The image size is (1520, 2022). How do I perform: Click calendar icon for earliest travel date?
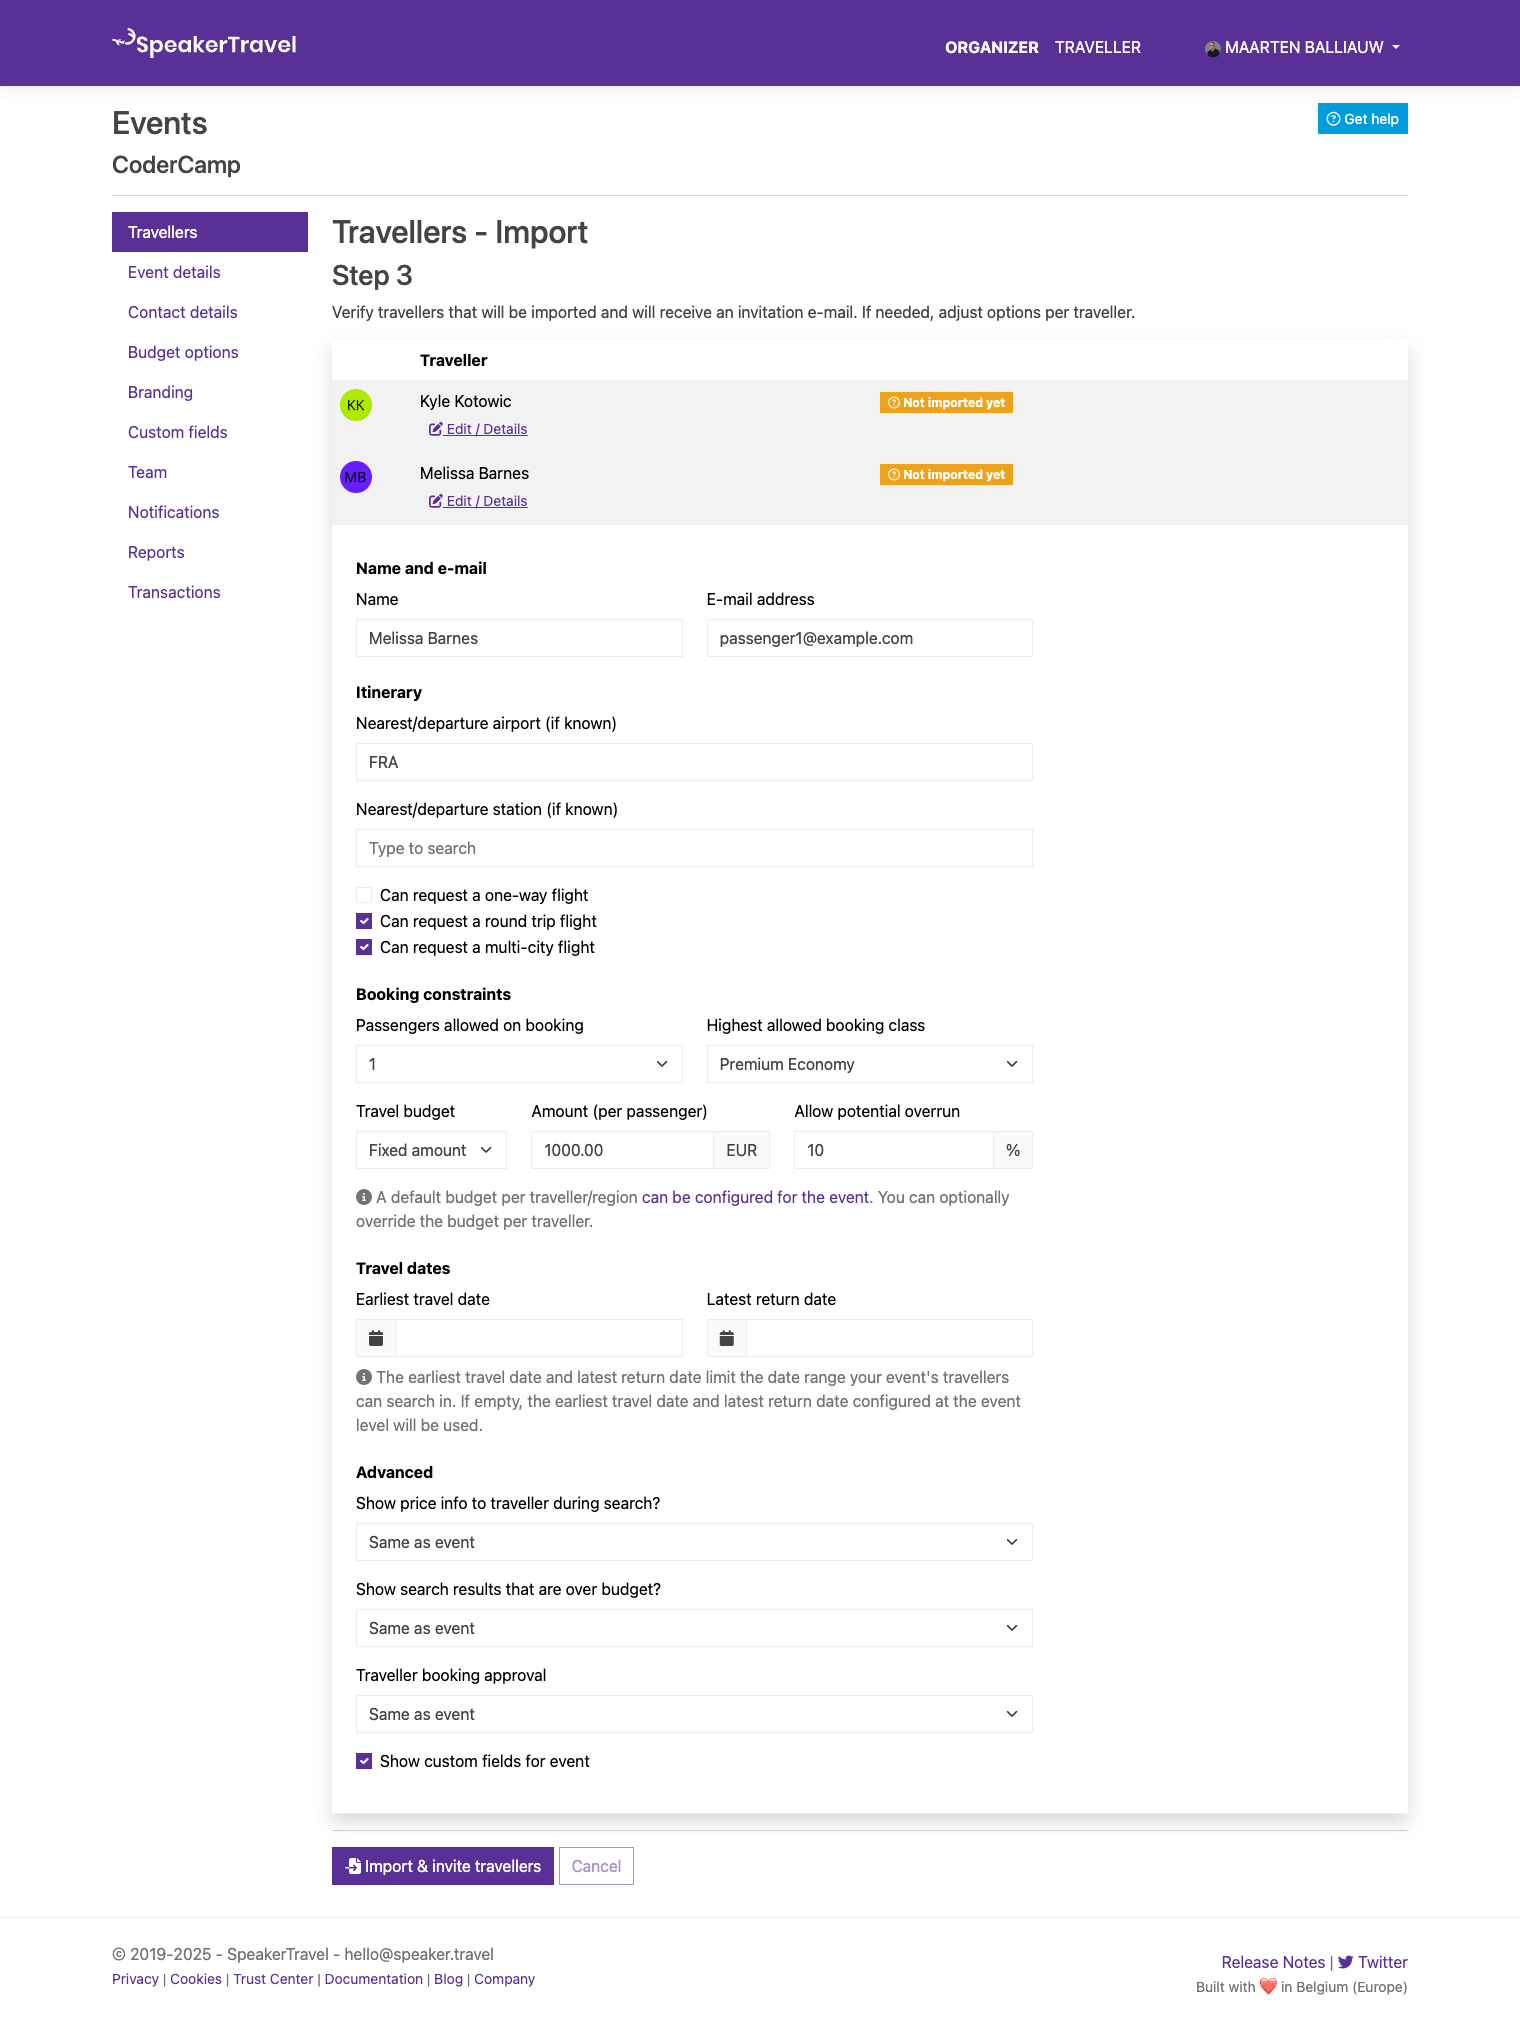point(376,1338)
